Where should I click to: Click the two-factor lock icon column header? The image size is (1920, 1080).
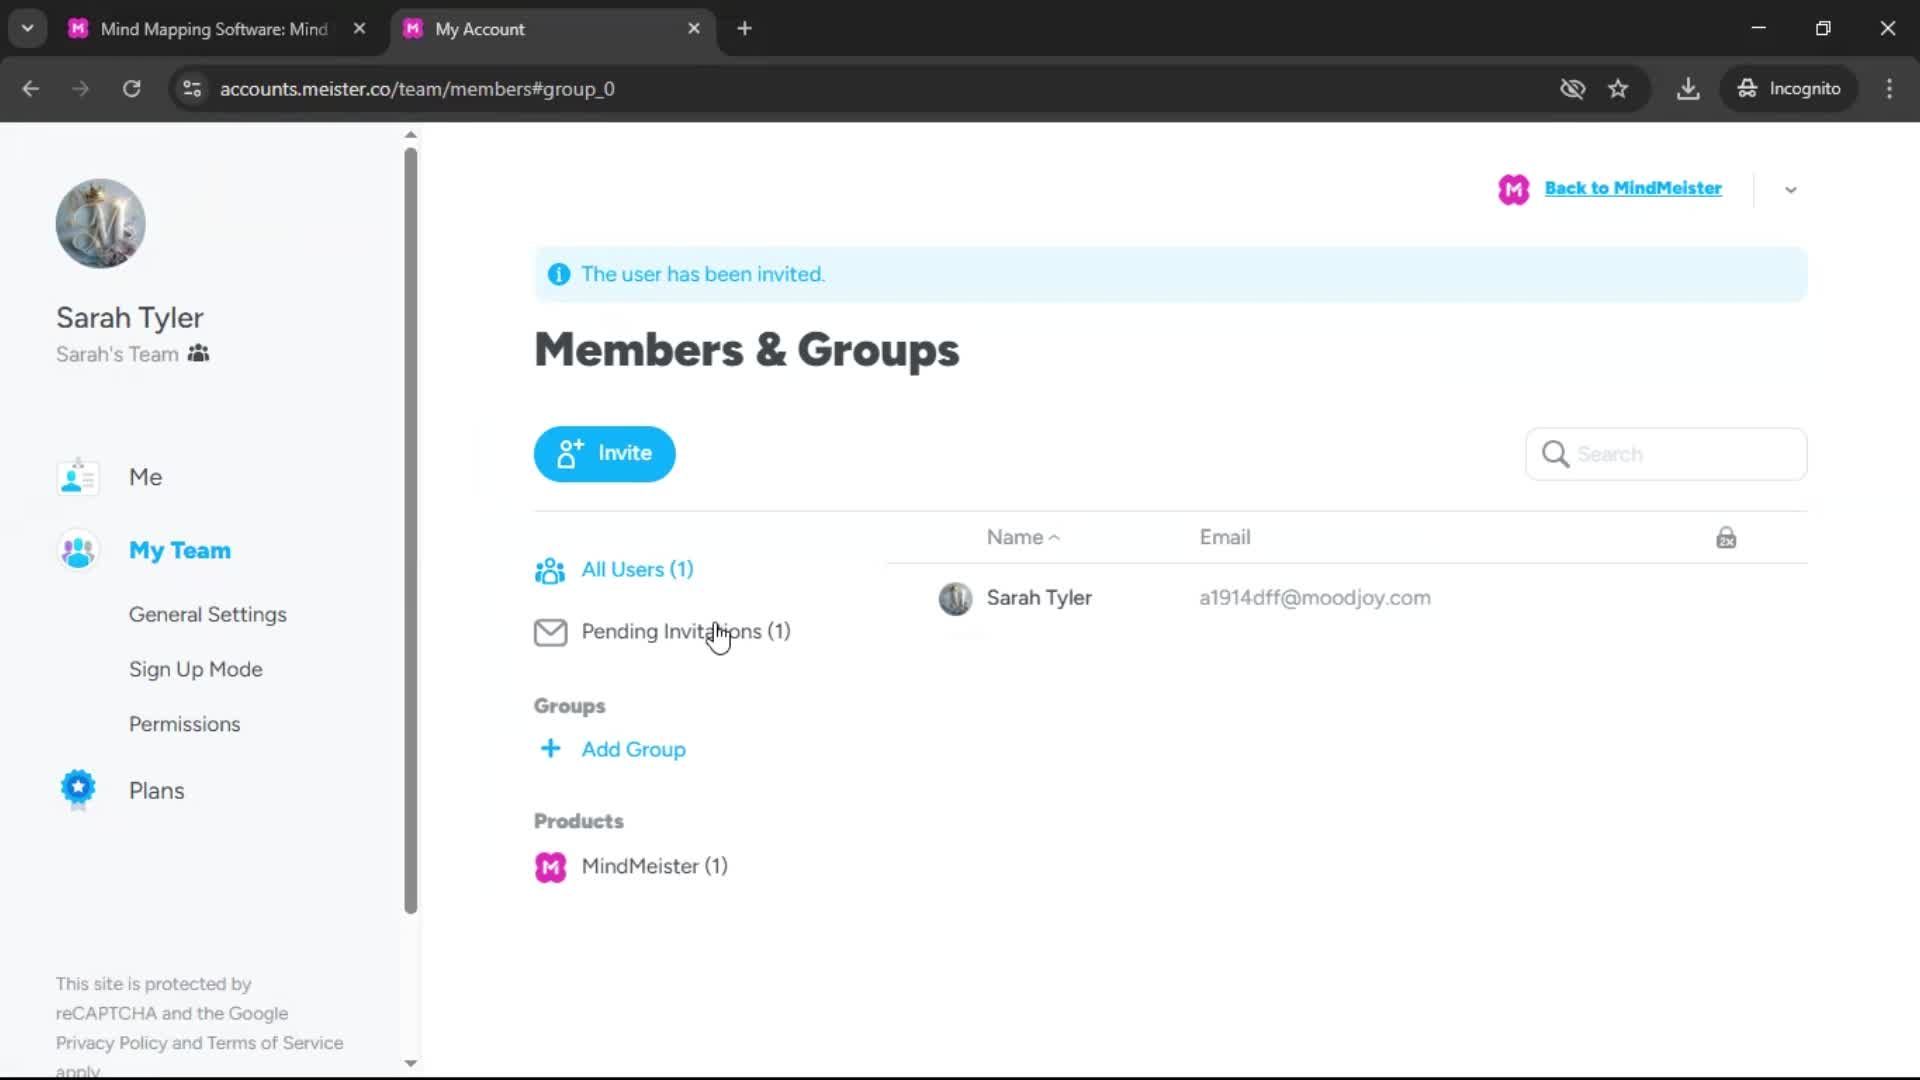(x=1726, y=538)
